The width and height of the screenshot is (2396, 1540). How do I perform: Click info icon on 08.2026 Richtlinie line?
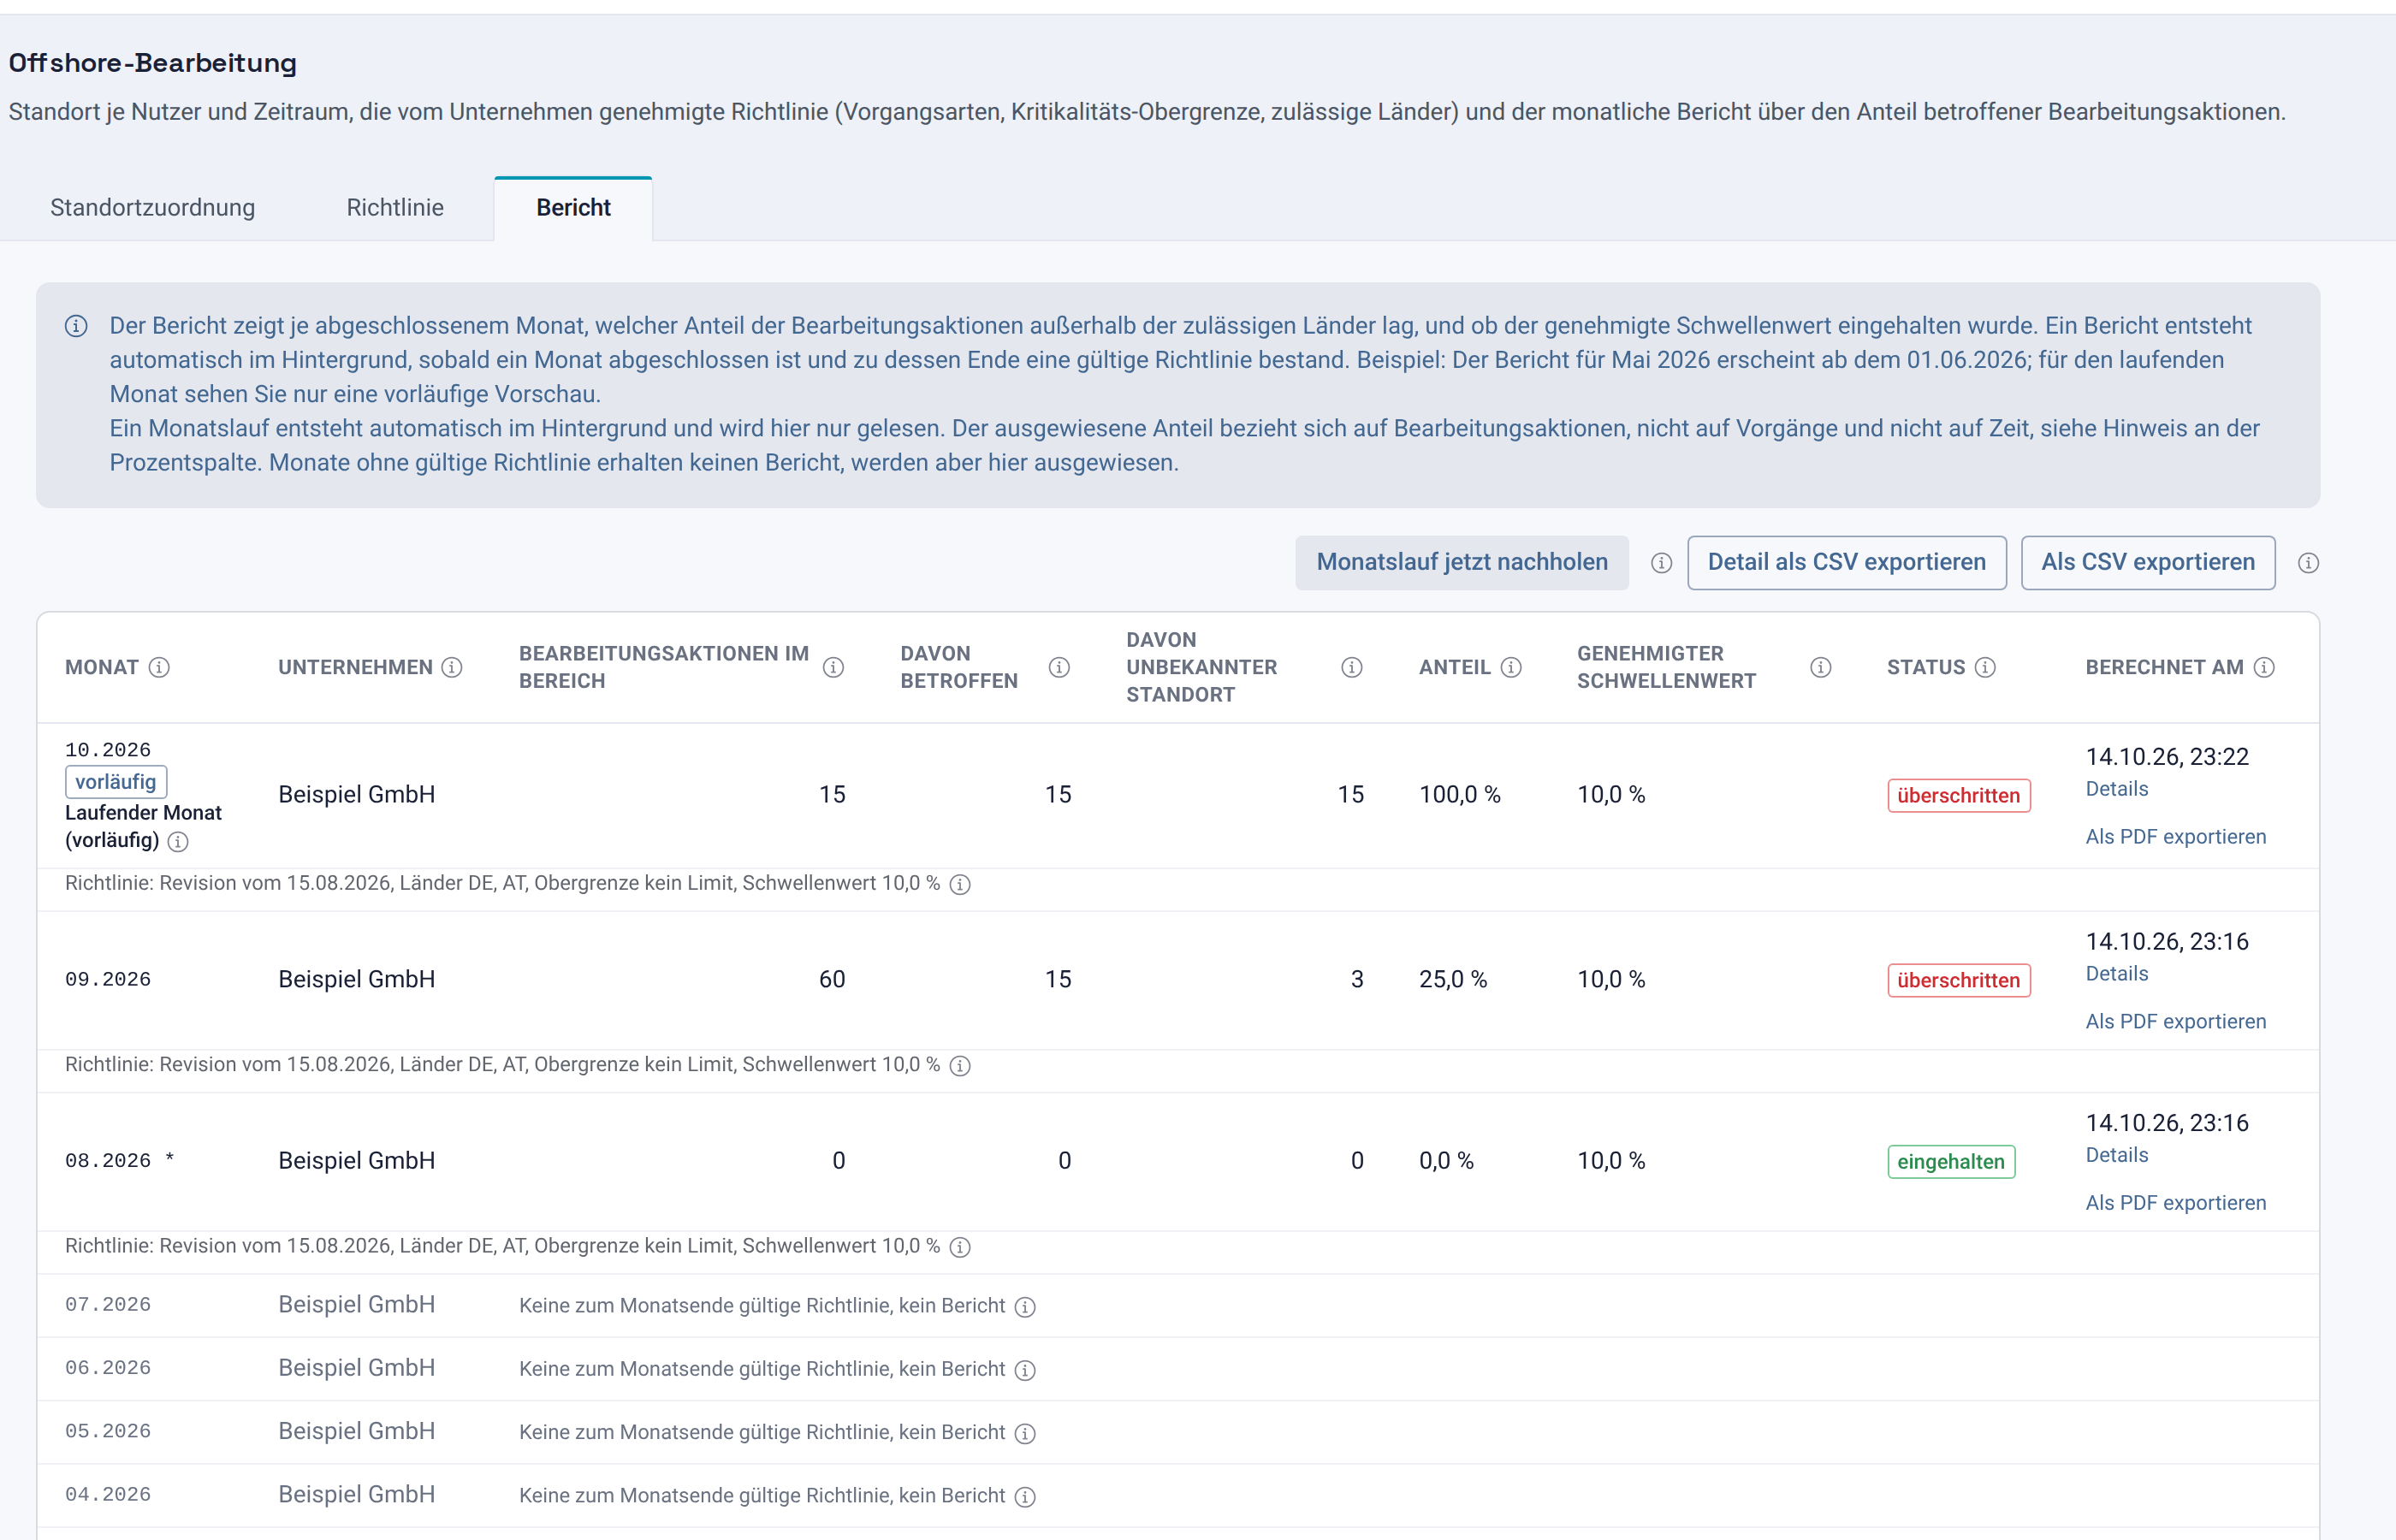point(960,1247)
